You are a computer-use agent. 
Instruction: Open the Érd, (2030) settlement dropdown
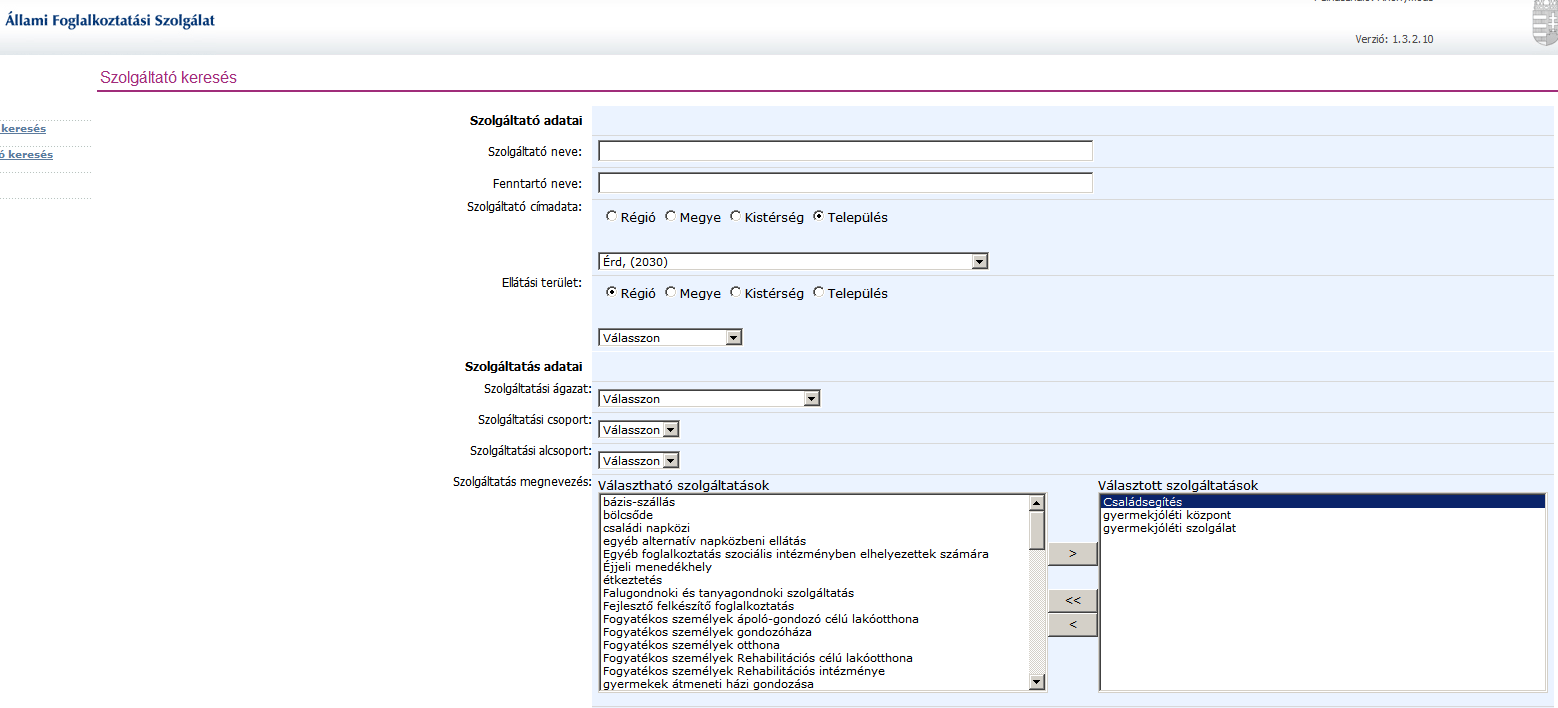tap(793, 261)
